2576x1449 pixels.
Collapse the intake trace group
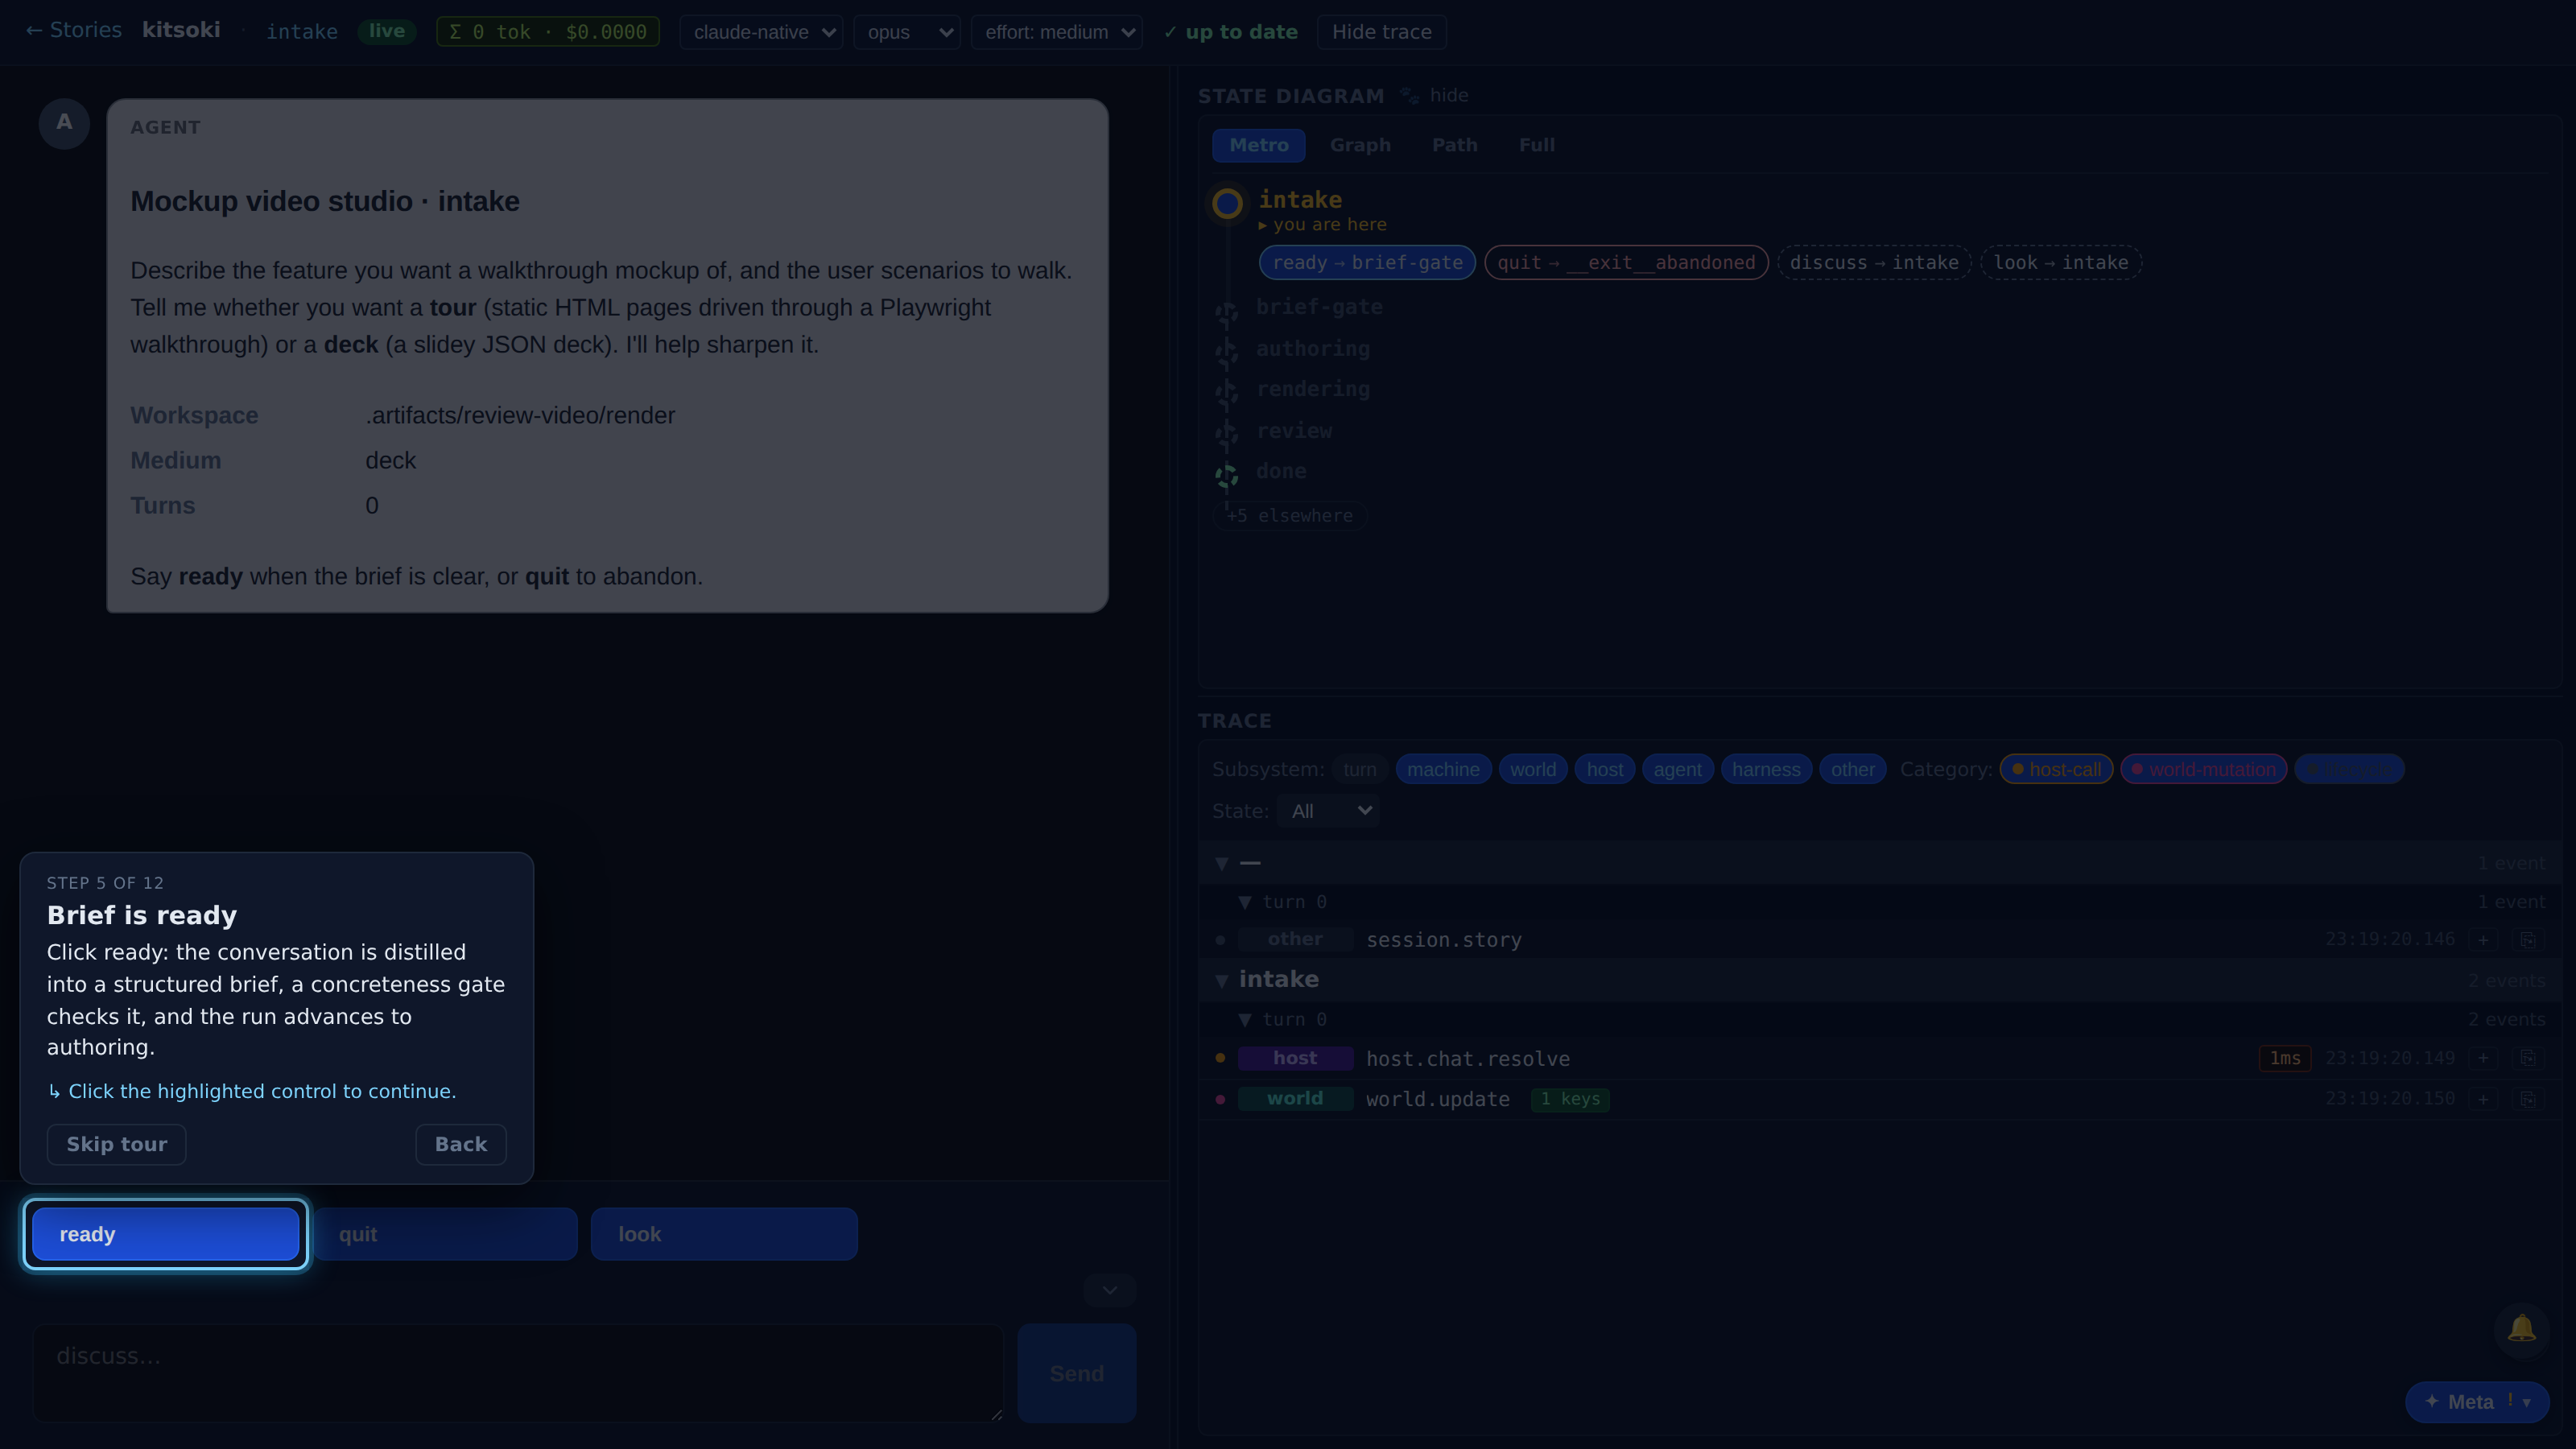click(x=1222, y=980)
